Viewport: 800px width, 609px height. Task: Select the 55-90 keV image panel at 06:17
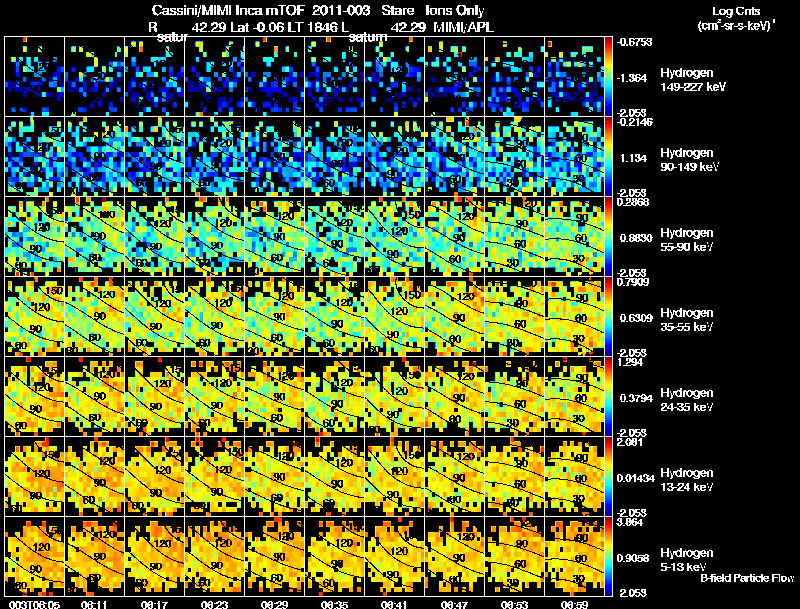point(154,237)
